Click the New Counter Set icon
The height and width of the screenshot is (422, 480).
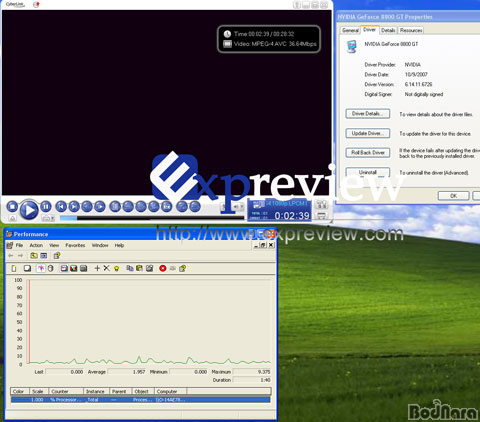click(14, 268)
